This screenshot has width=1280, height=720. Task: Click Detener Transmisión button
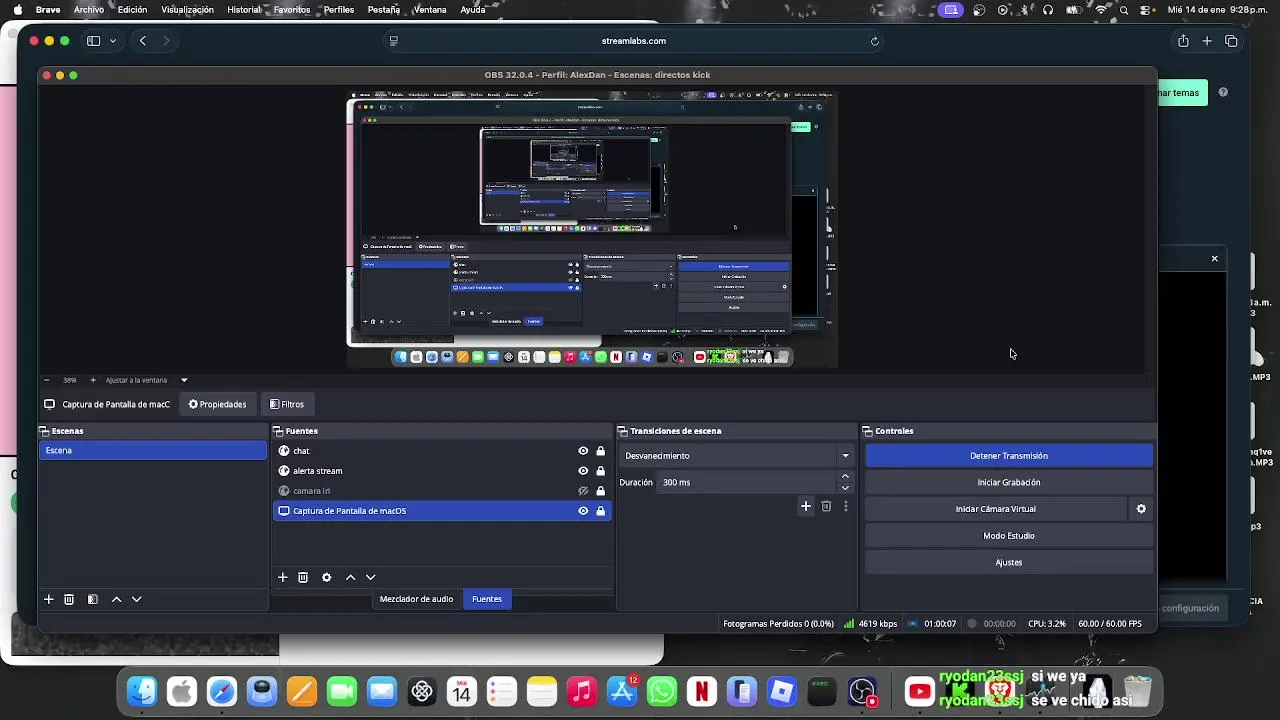(1009, 456)
